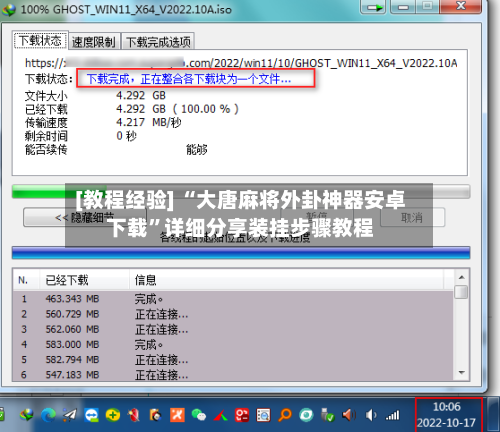This screenshot has height=432, width=500.
Task: Open the teal circle tray icon
Action: [x=306, y=415]
